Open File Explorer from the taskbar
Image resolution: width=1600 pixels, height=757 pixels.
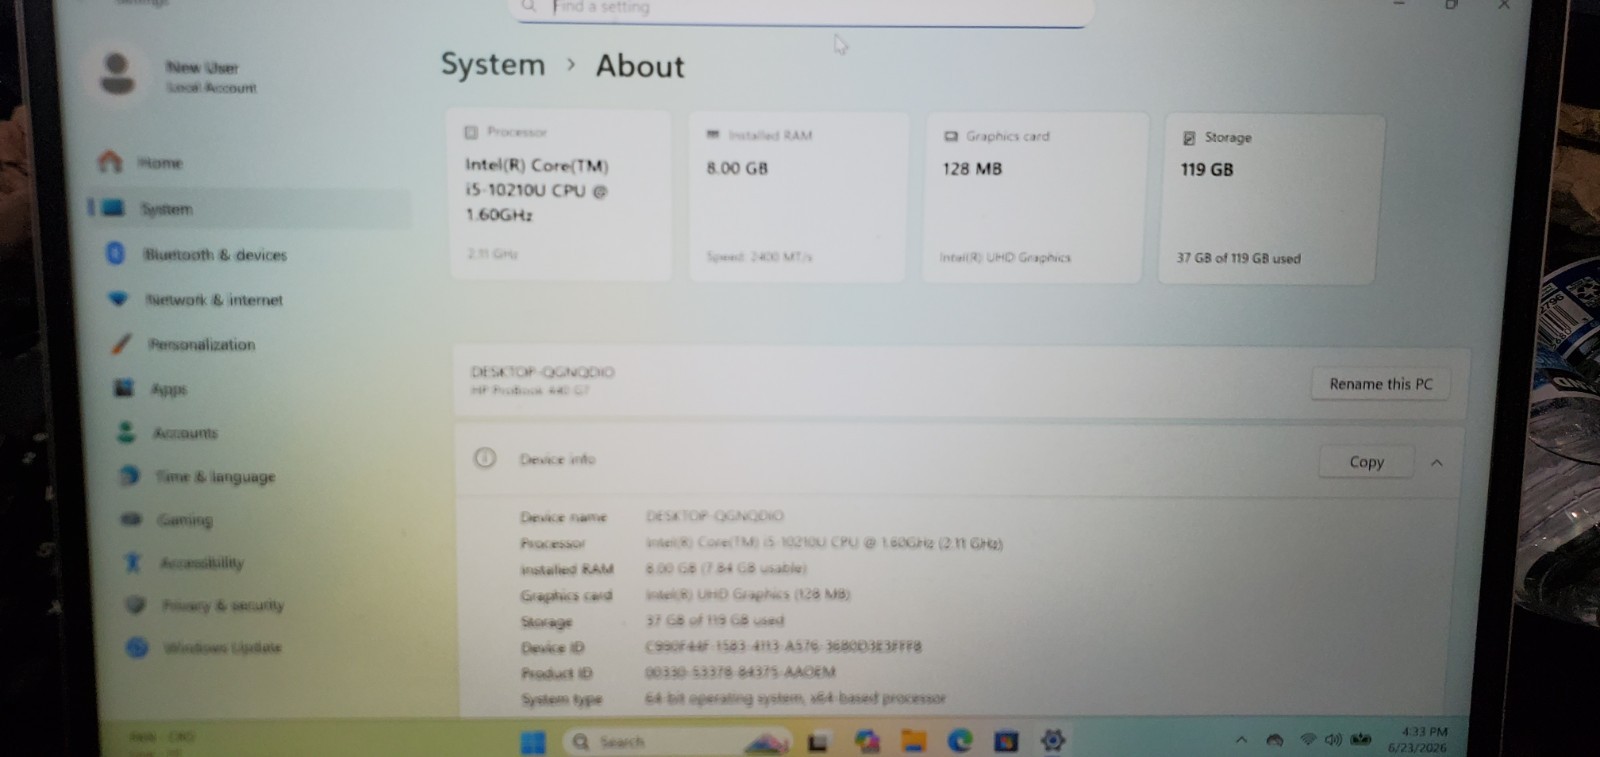click(913, 741)
